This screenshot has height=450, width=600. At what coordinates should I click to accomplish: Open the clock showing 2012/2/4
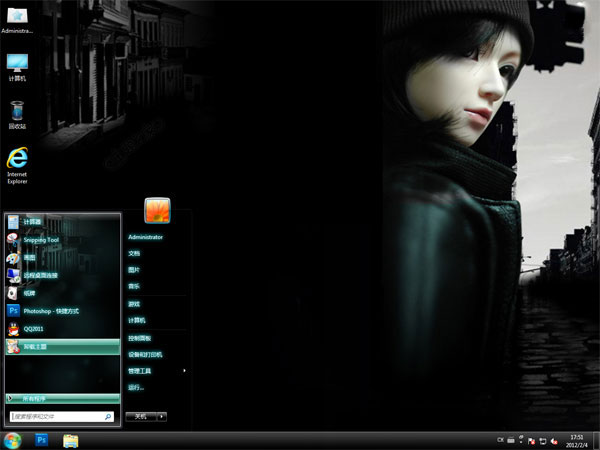(x=577, y=441)
